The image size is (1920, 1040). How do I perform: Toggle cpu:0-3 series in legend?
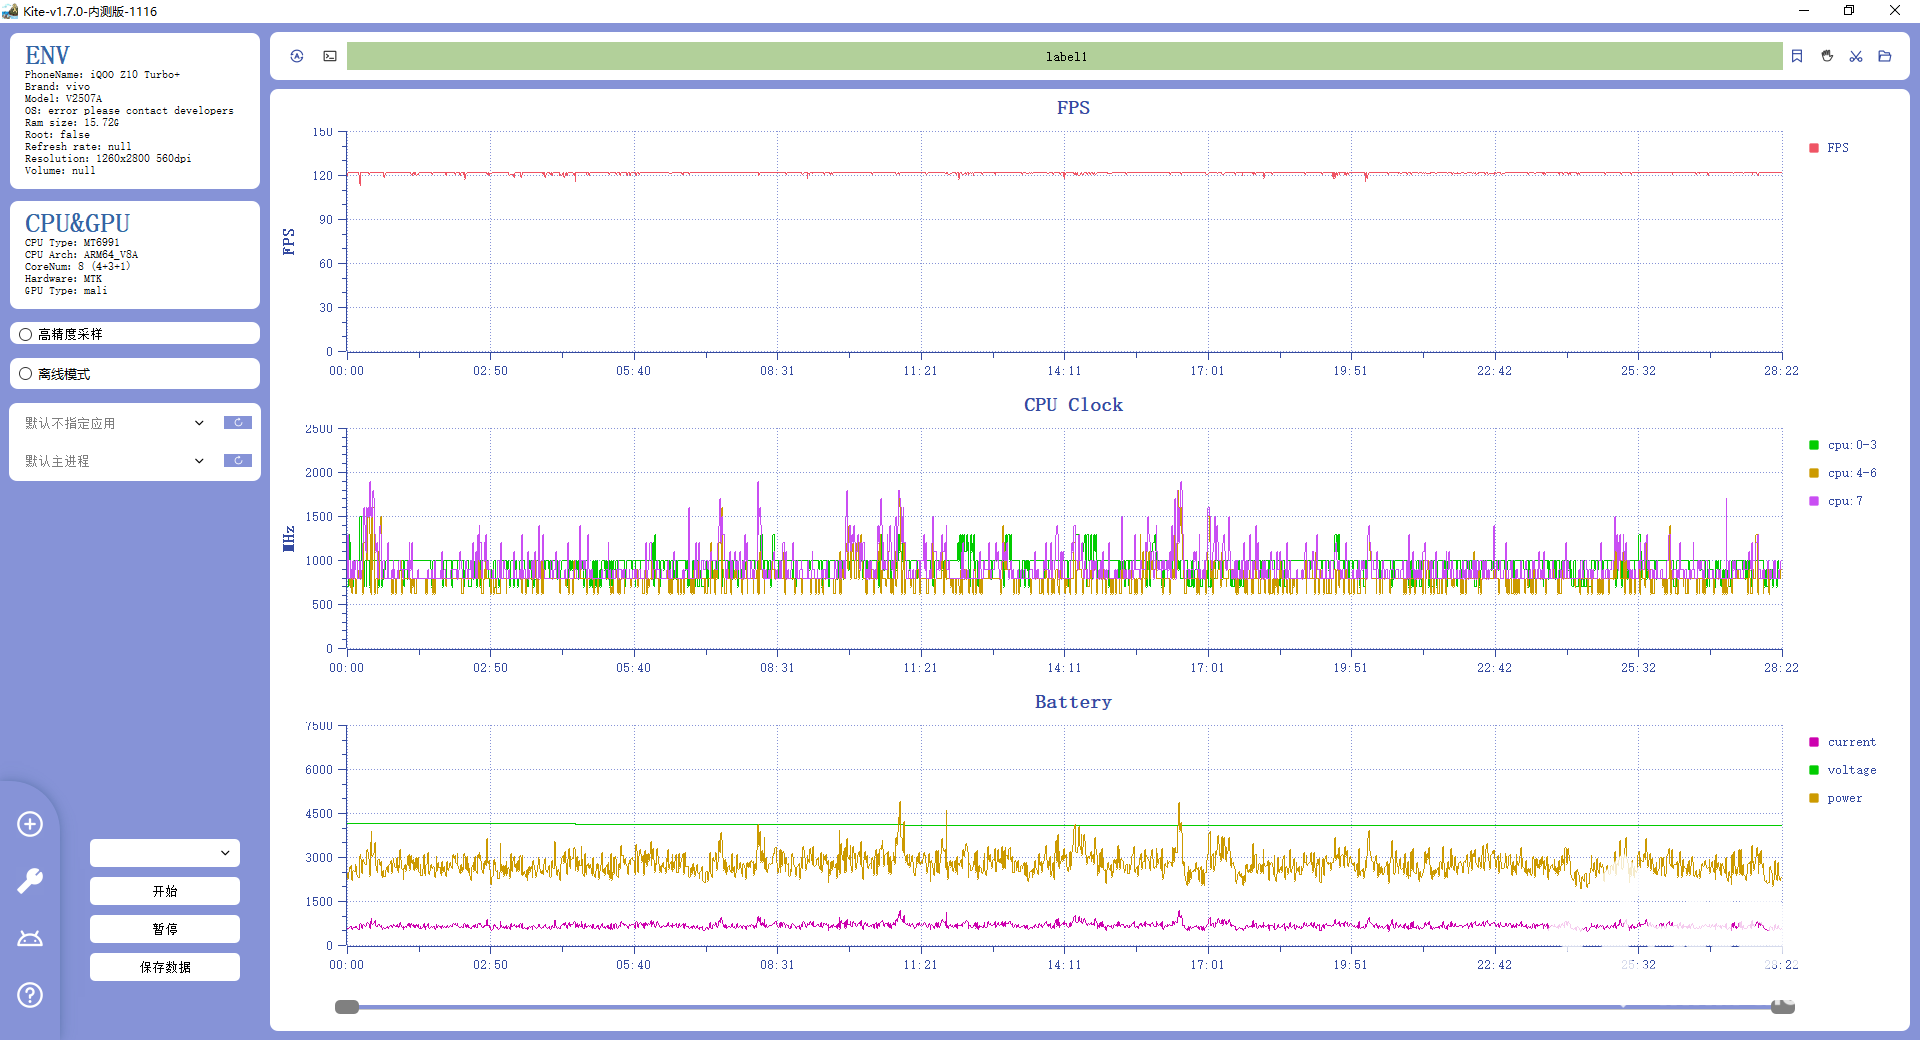click(1843, 445)
